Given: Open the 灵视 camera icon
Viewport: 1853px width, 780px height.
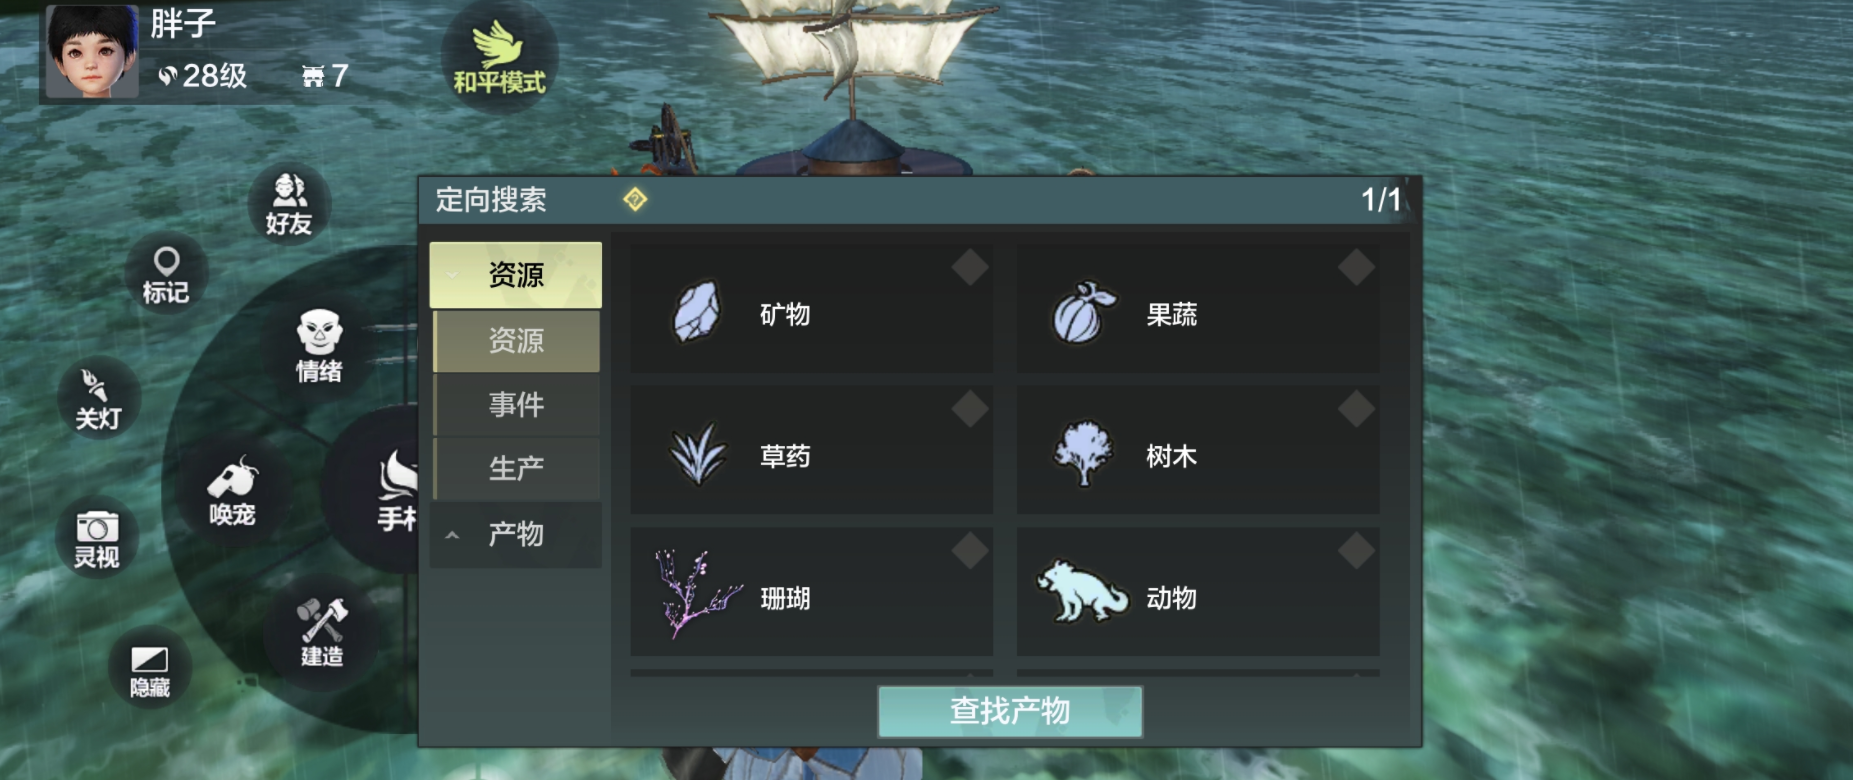Looking at the screenshot, I should click(97, 538).
